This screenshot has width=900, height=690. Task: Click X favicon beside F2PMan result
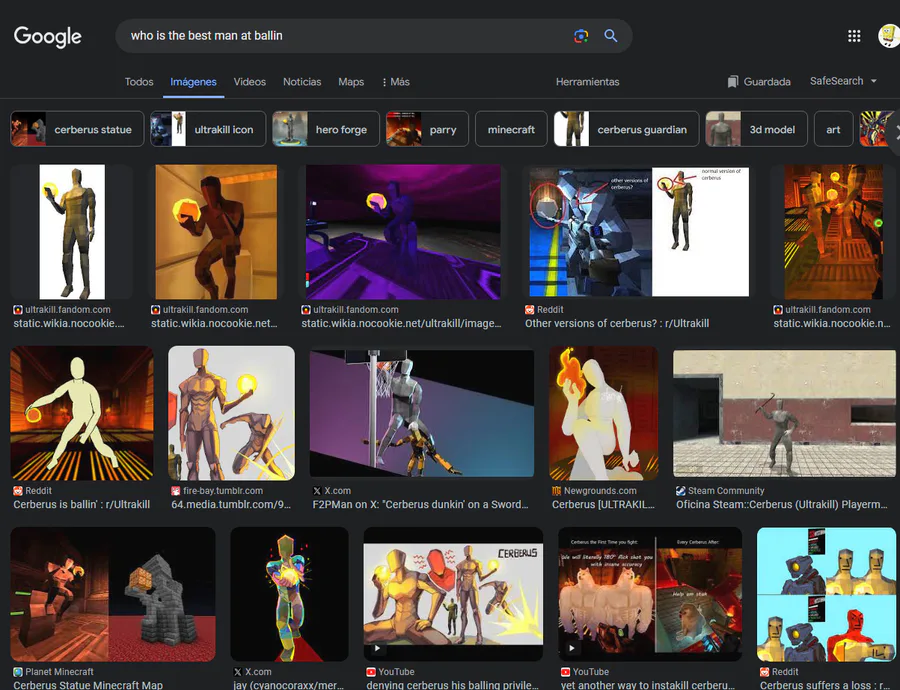tap(317, 491)
